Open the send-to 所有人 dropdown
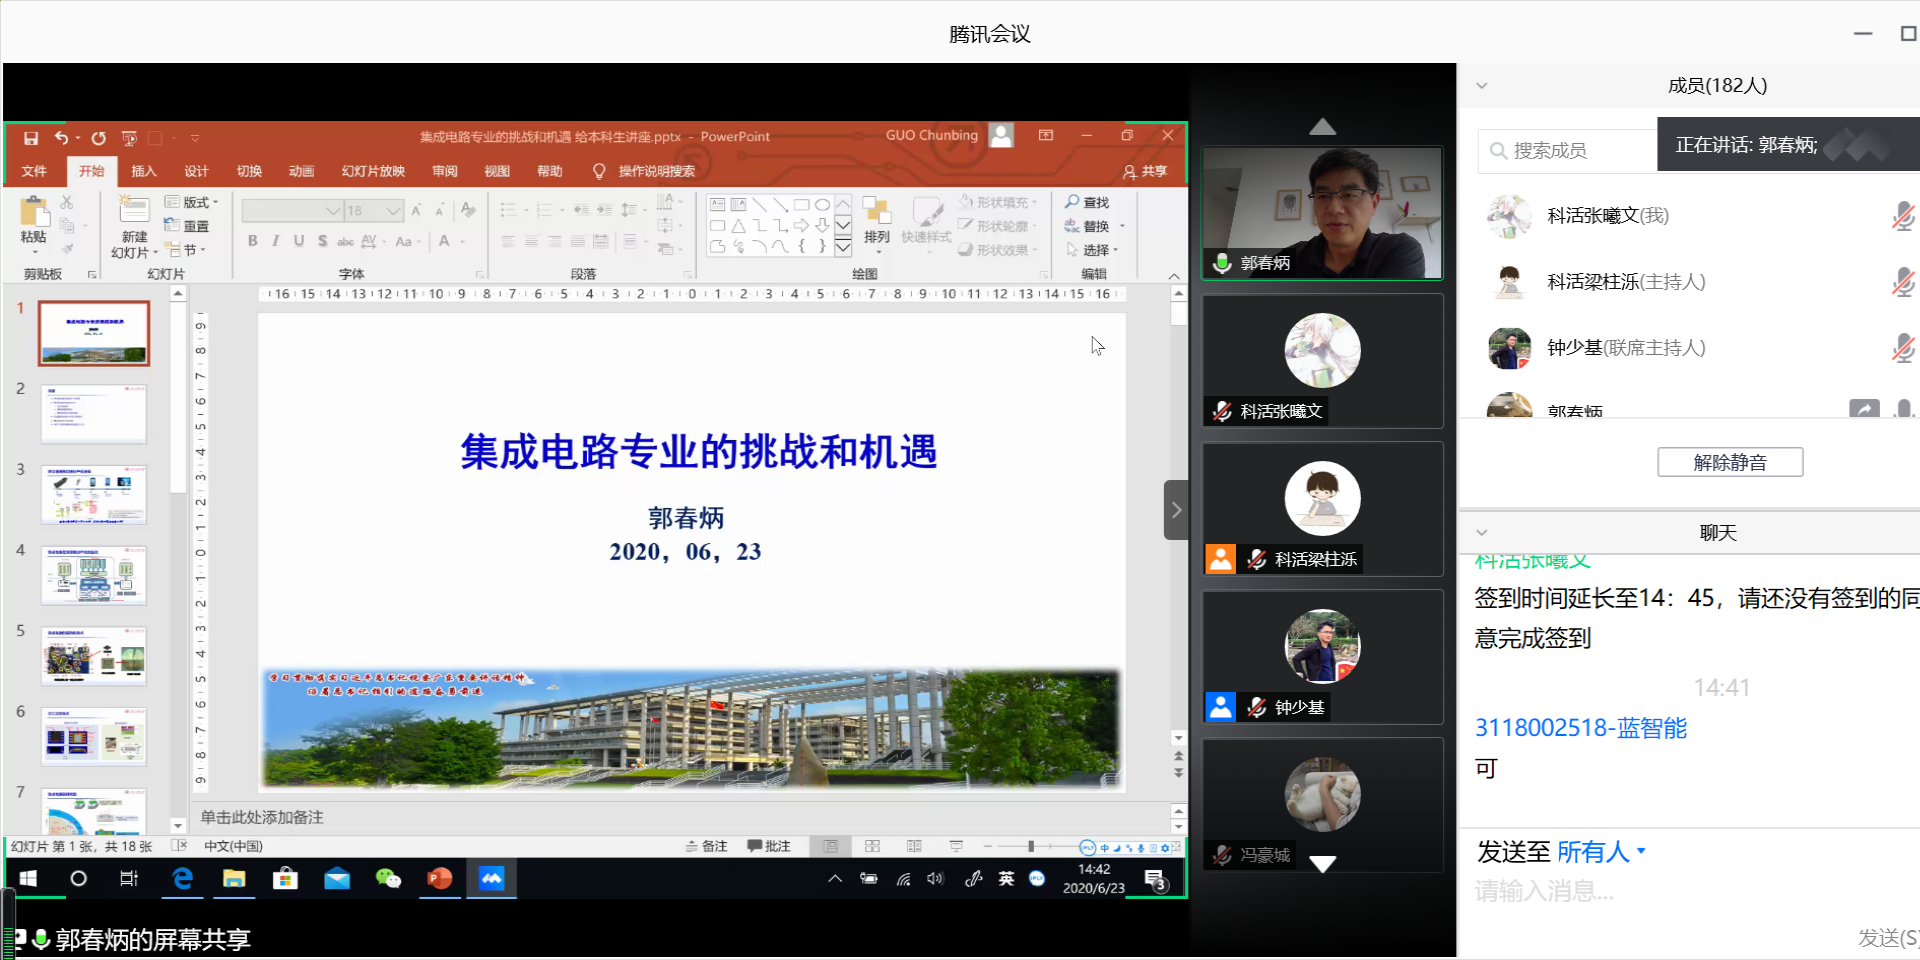 tap(1601, 852)
